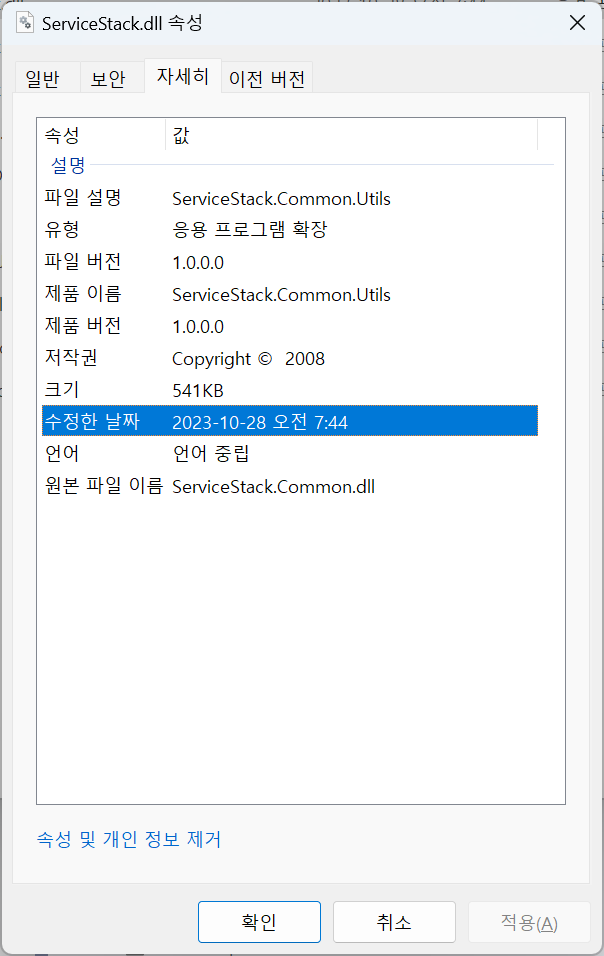Click the 속성 column header
The height and width of the screenshot is (956, 604).
(x=101, y=135)
